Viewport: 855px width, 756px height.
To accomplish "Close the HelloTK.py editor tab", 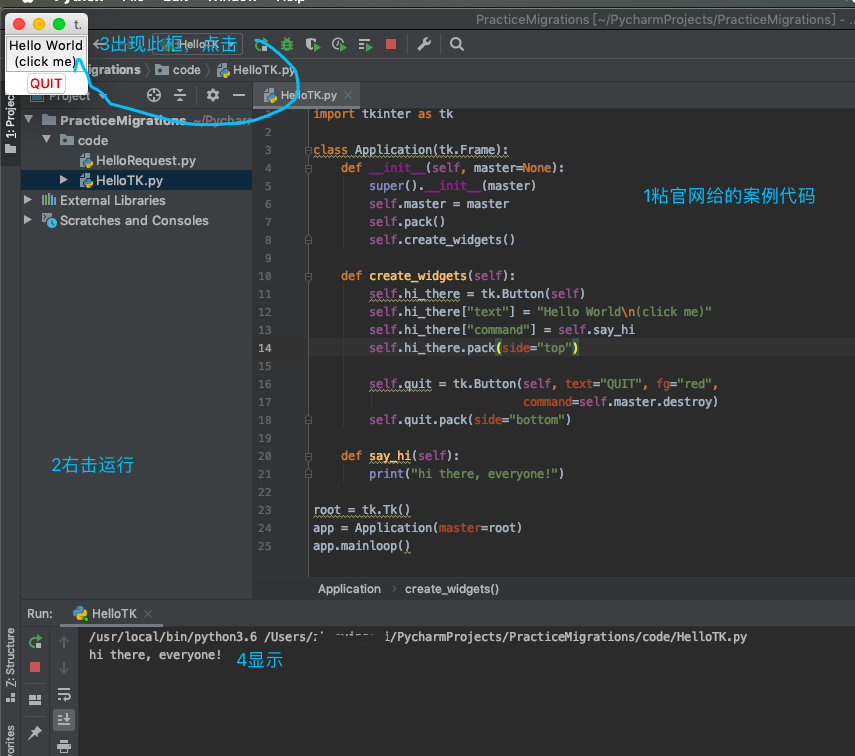I will pyautogui.click(x=348, y=95).
